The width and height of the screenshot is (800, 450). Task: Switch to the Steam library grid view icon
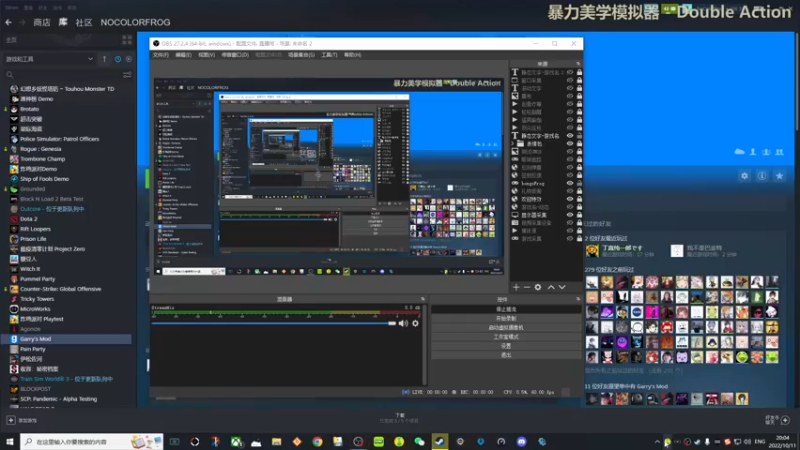click(x=127, y=40)
